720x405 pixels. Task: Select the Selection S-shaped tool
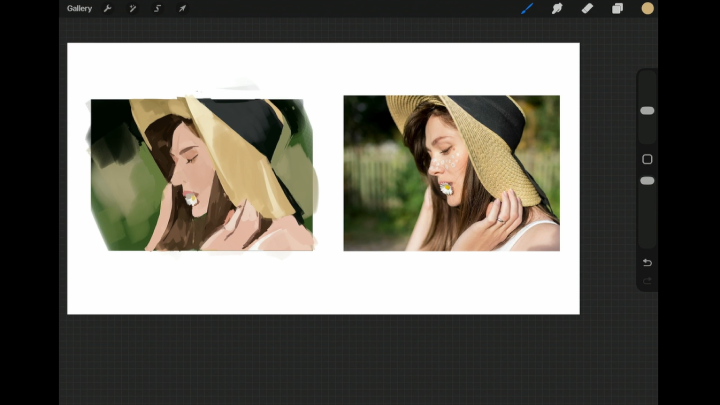(157, 8)
